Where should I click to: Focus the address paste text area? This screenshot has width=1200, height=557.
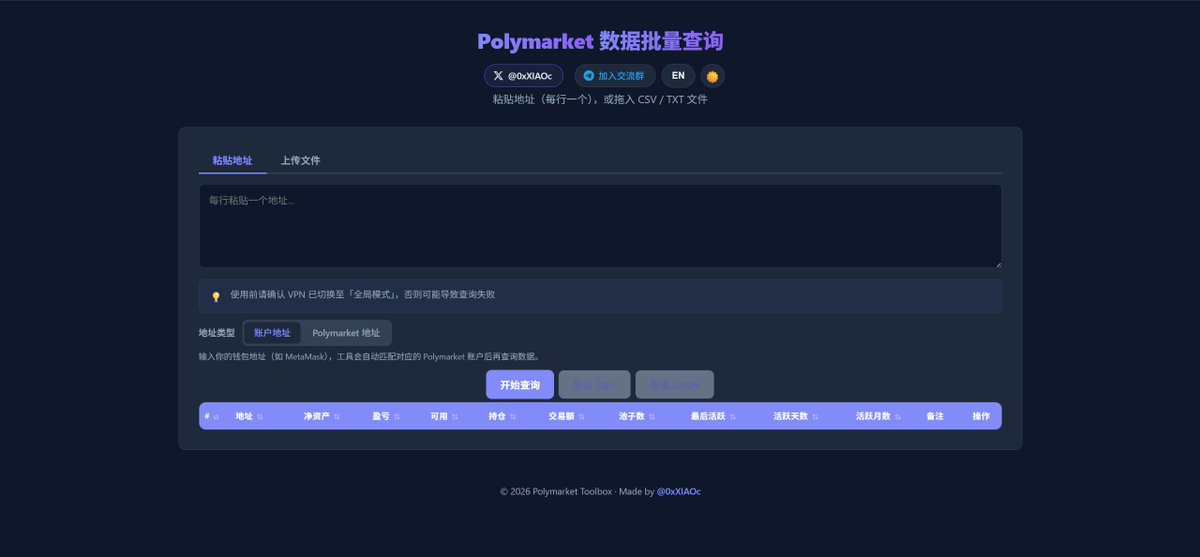[x=600, y=226]
